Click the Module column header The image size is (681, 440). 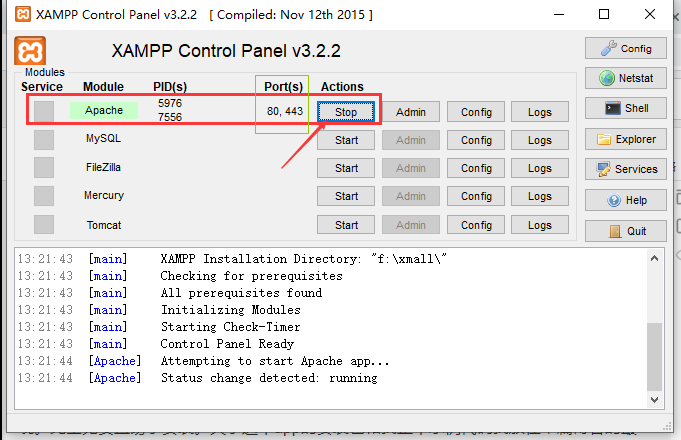pos(103,86)
